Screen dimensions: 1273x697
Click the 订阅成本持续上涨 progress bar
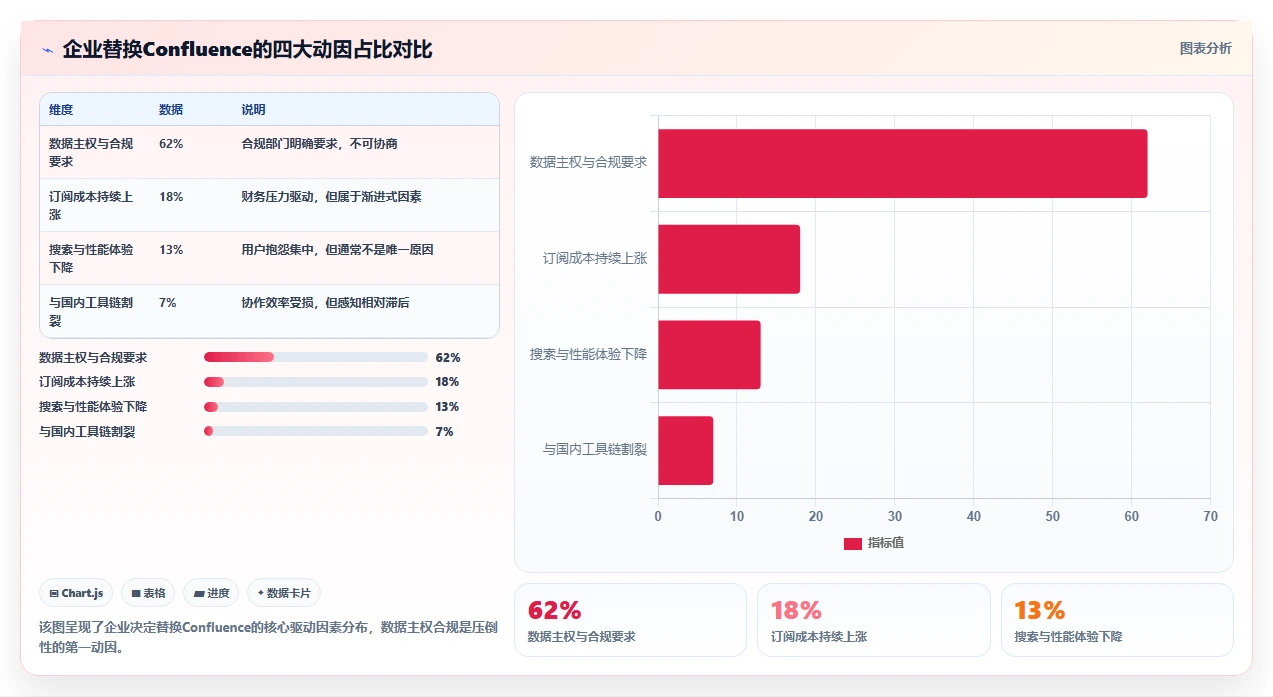[x=316, y=382]
